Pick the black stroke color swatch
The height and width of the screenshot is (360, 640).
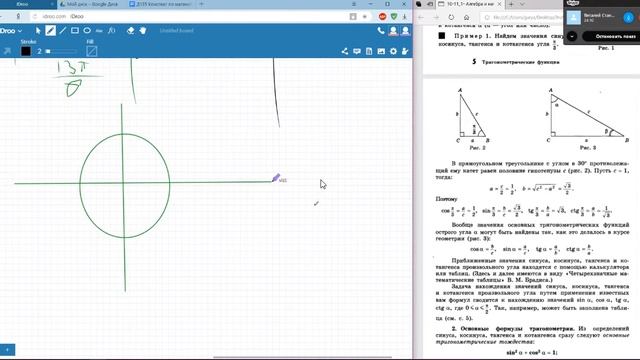point(26,51)
